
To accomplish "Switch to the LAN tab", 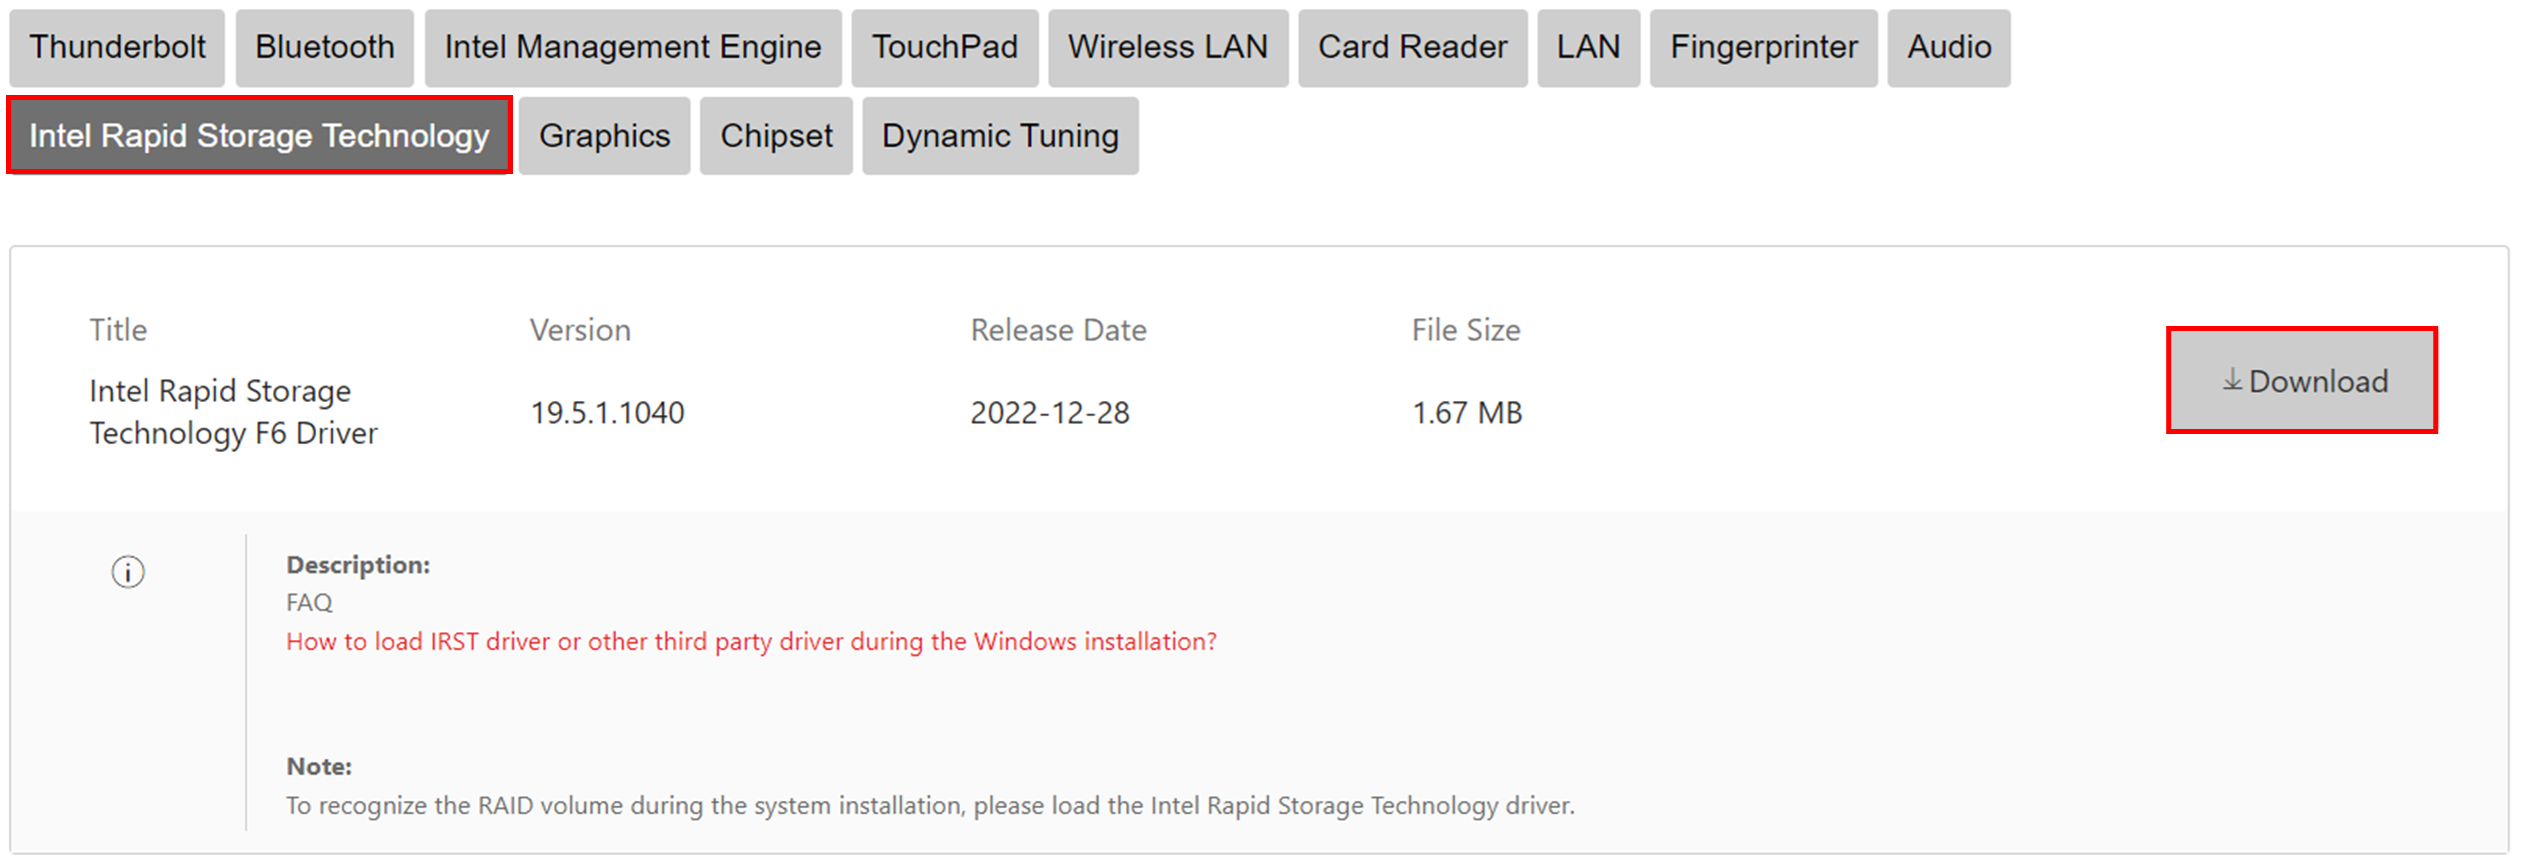I will 1587,48.
